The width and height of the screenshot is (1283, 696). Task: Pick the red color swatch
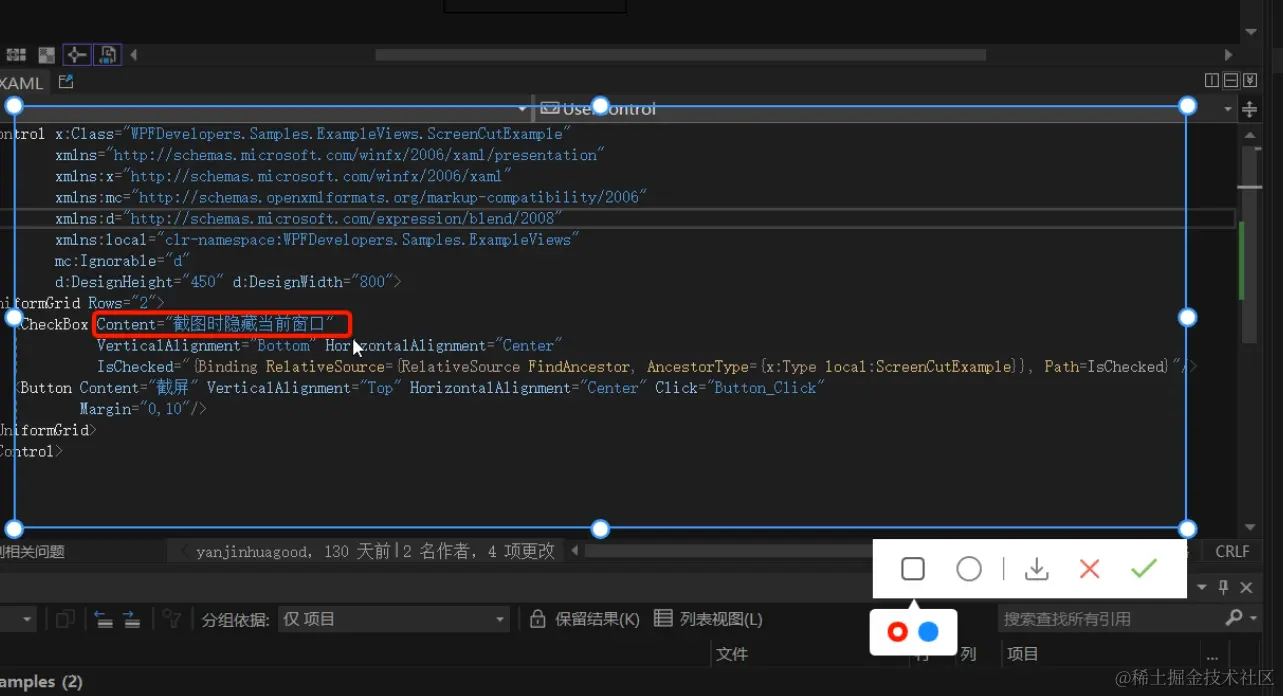(x=897, y=632)
